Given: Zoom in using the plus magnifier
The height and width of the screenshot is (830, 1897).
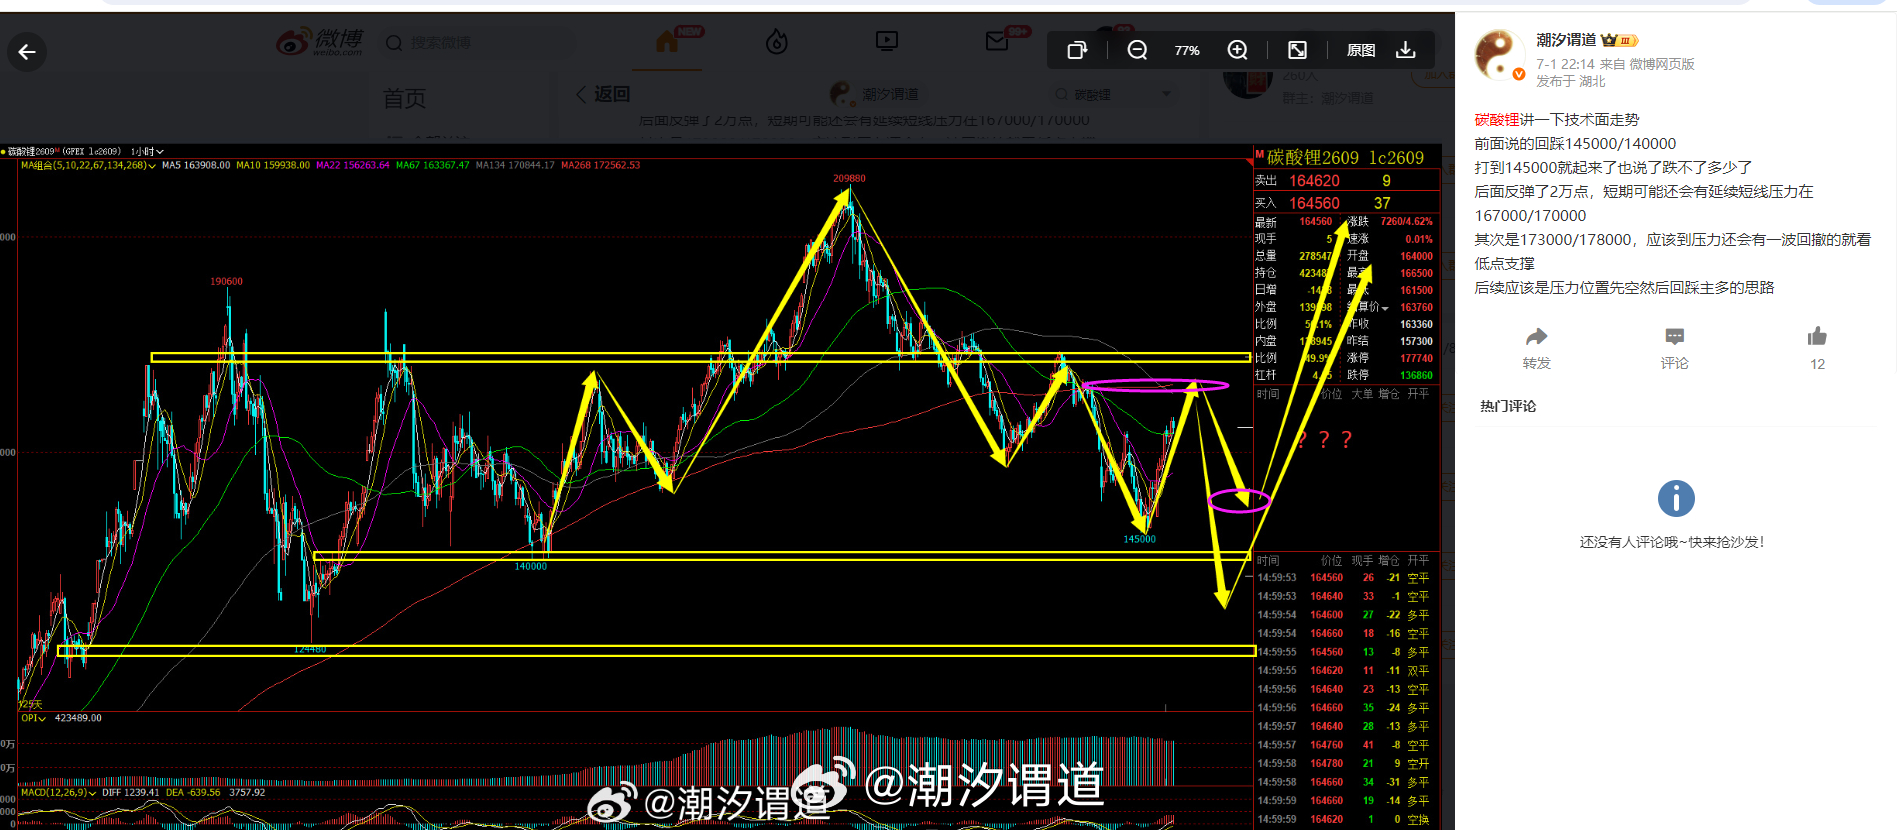Looking at the screenshot, I should tap(1237, 50).
